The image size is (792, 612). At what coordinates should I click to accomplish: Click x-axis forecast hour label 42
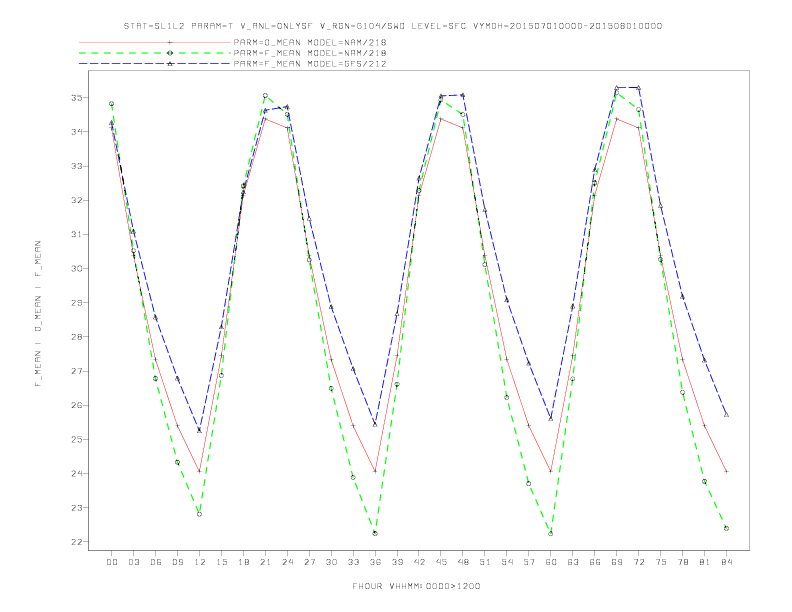(419, 562)
